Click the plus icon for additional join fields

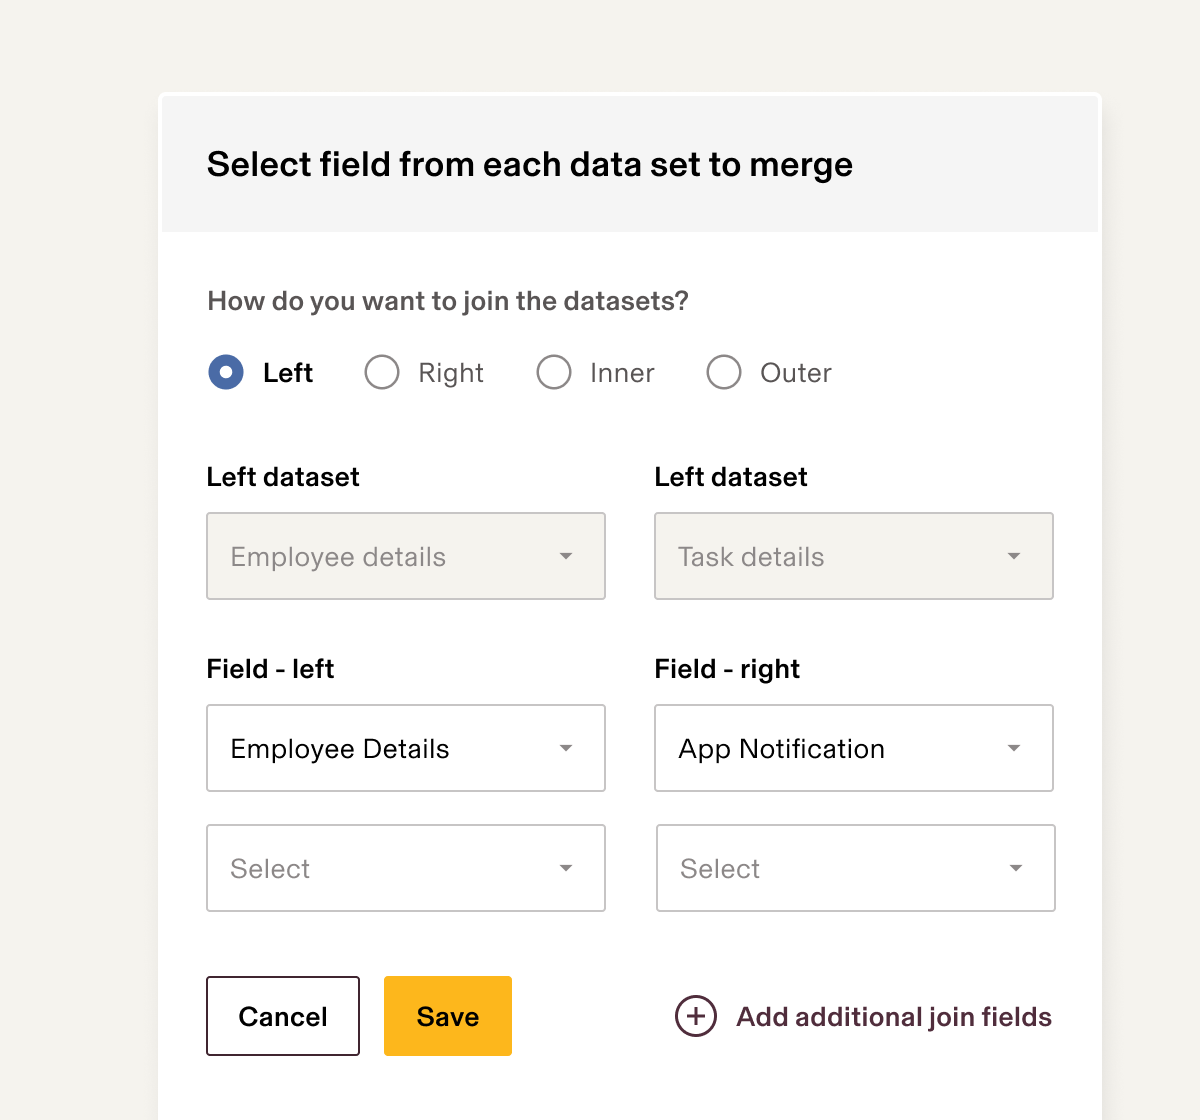pyautogui.click(x=696, y=1016)
